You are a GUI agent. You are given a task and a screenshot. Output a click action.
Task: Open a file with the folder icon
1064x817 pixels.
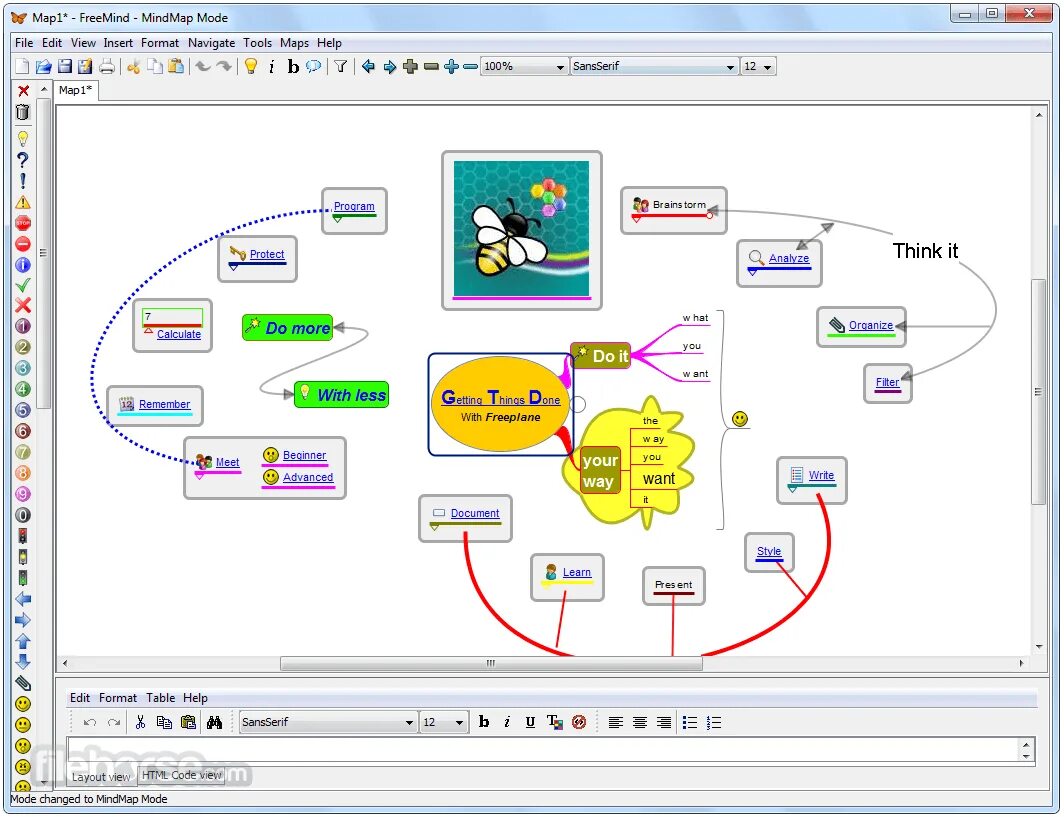pos(43,66)
